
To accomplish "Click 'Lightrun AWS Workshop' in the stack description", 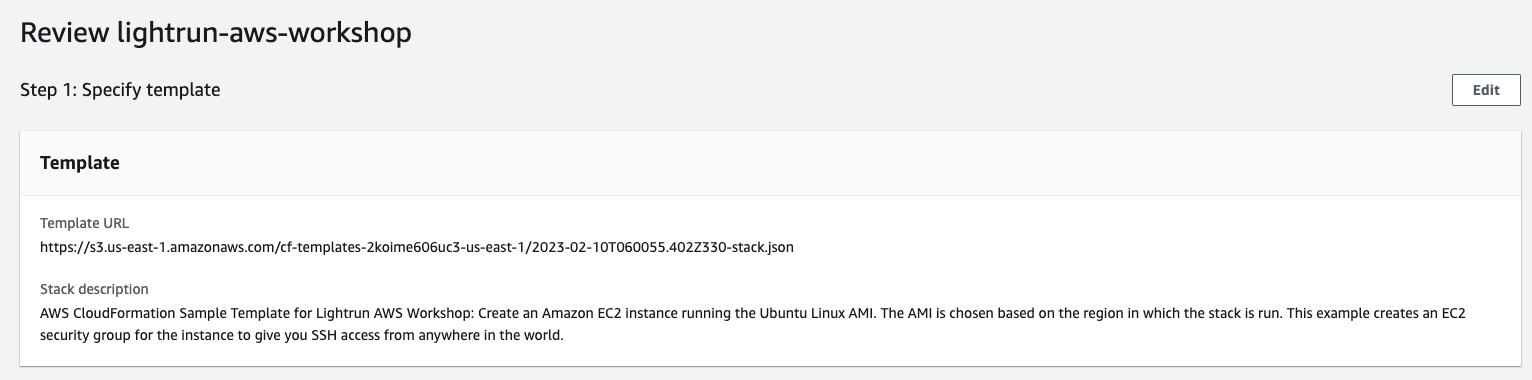I will click(x=396, y=313).
